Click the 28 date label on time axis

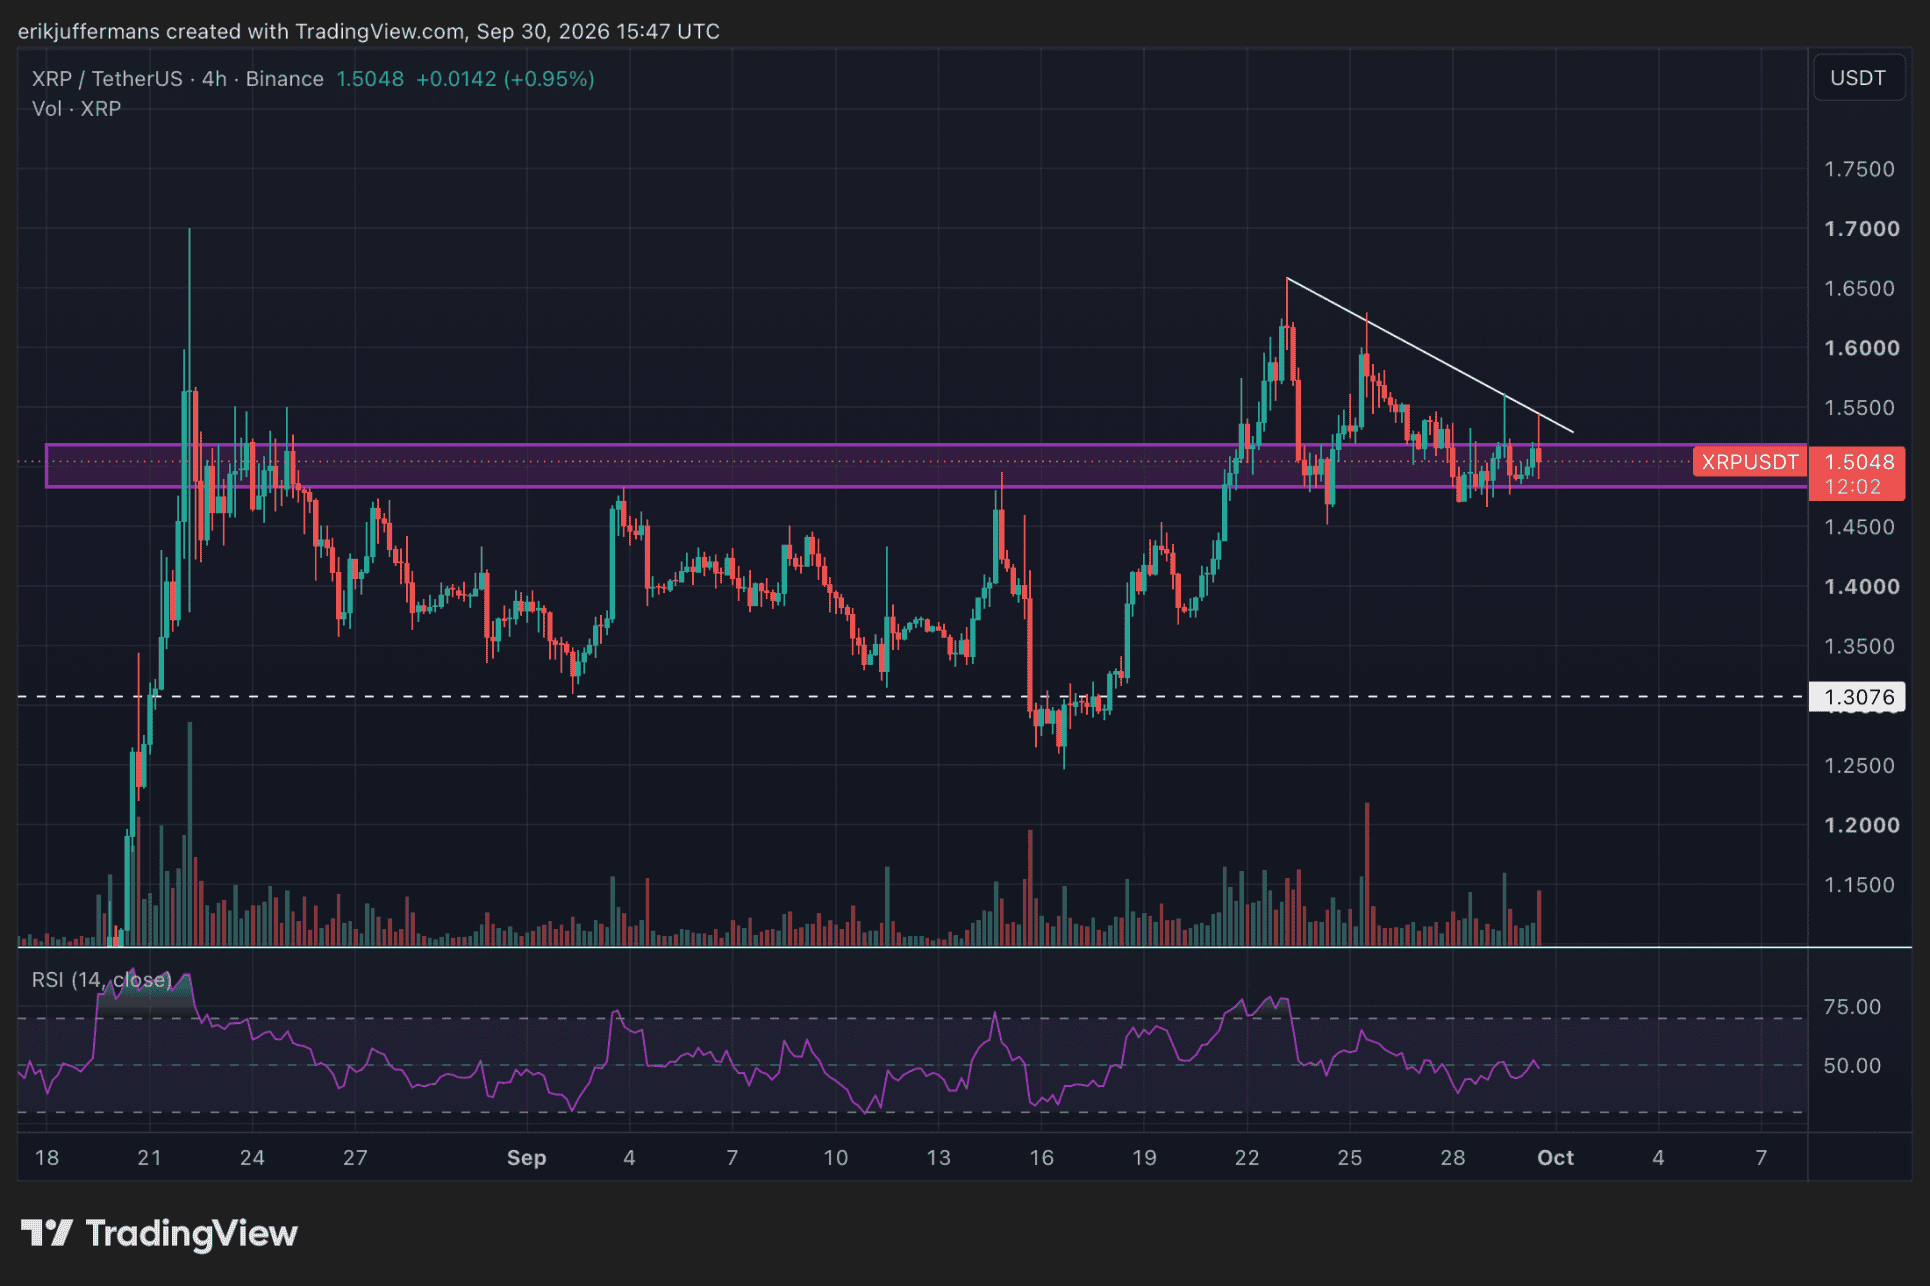click(x=1453, y=1158)
